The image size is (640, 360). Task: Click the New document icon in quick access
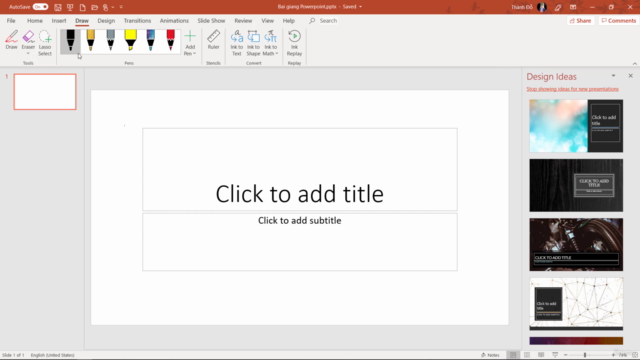[x=82, y=7]
